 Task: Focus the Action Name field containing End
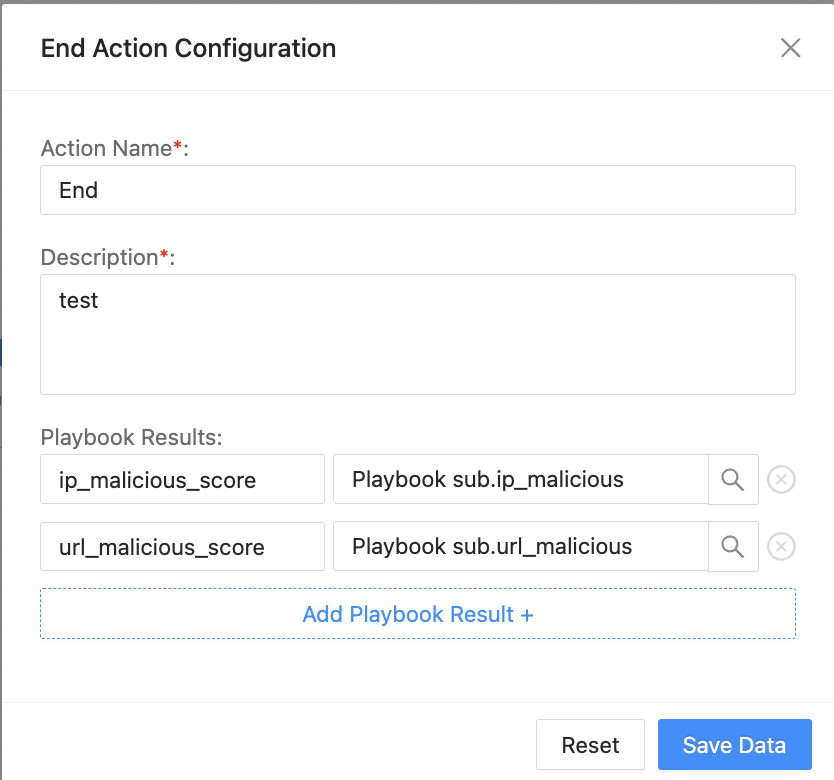[x=418, y=190]
